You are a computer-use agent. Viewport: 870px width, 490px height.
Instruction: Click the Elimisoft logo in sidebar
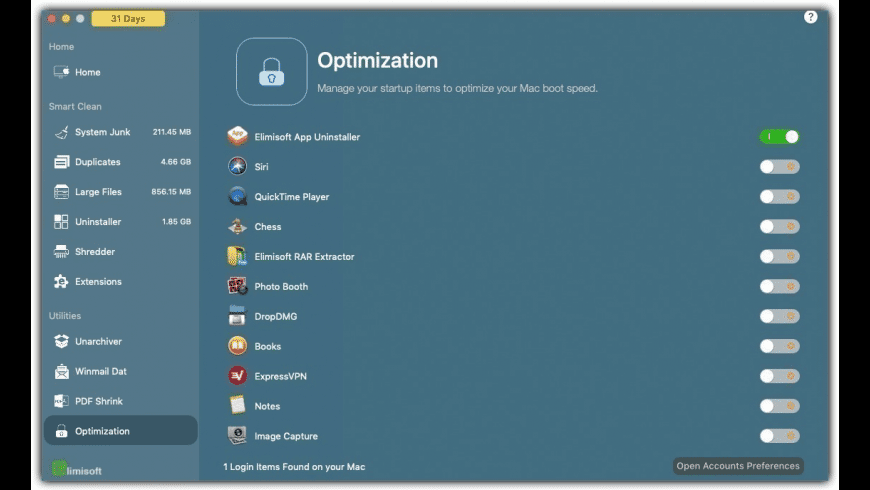(x=77, y=469)
